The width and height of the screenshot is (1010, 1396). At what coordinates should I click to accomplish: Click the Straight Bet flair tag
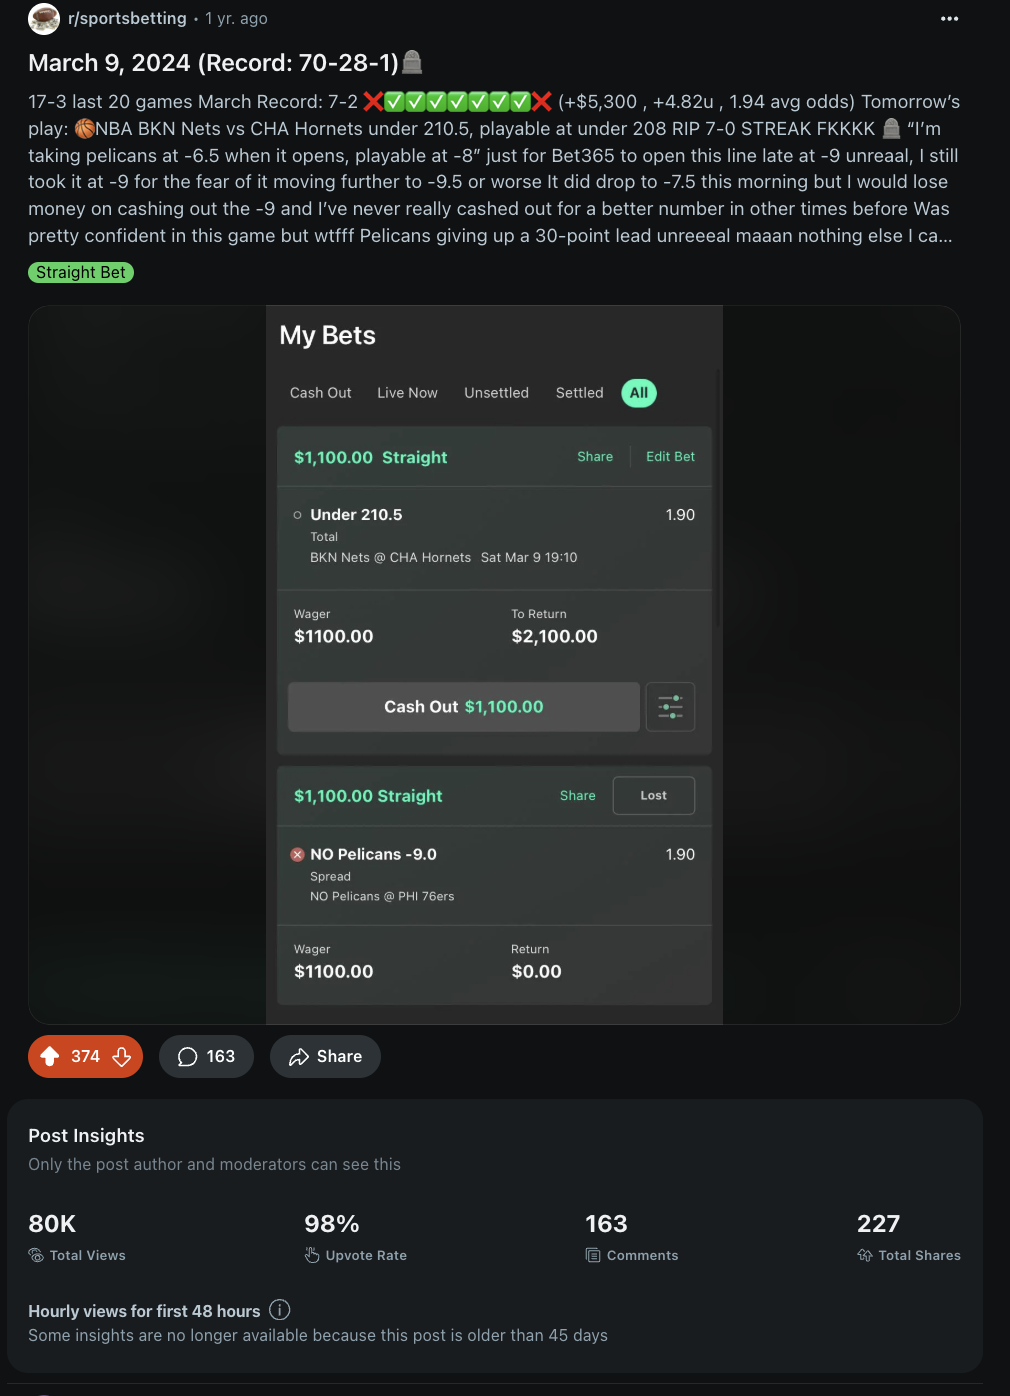pyautogui.click(x=81, y=272)
